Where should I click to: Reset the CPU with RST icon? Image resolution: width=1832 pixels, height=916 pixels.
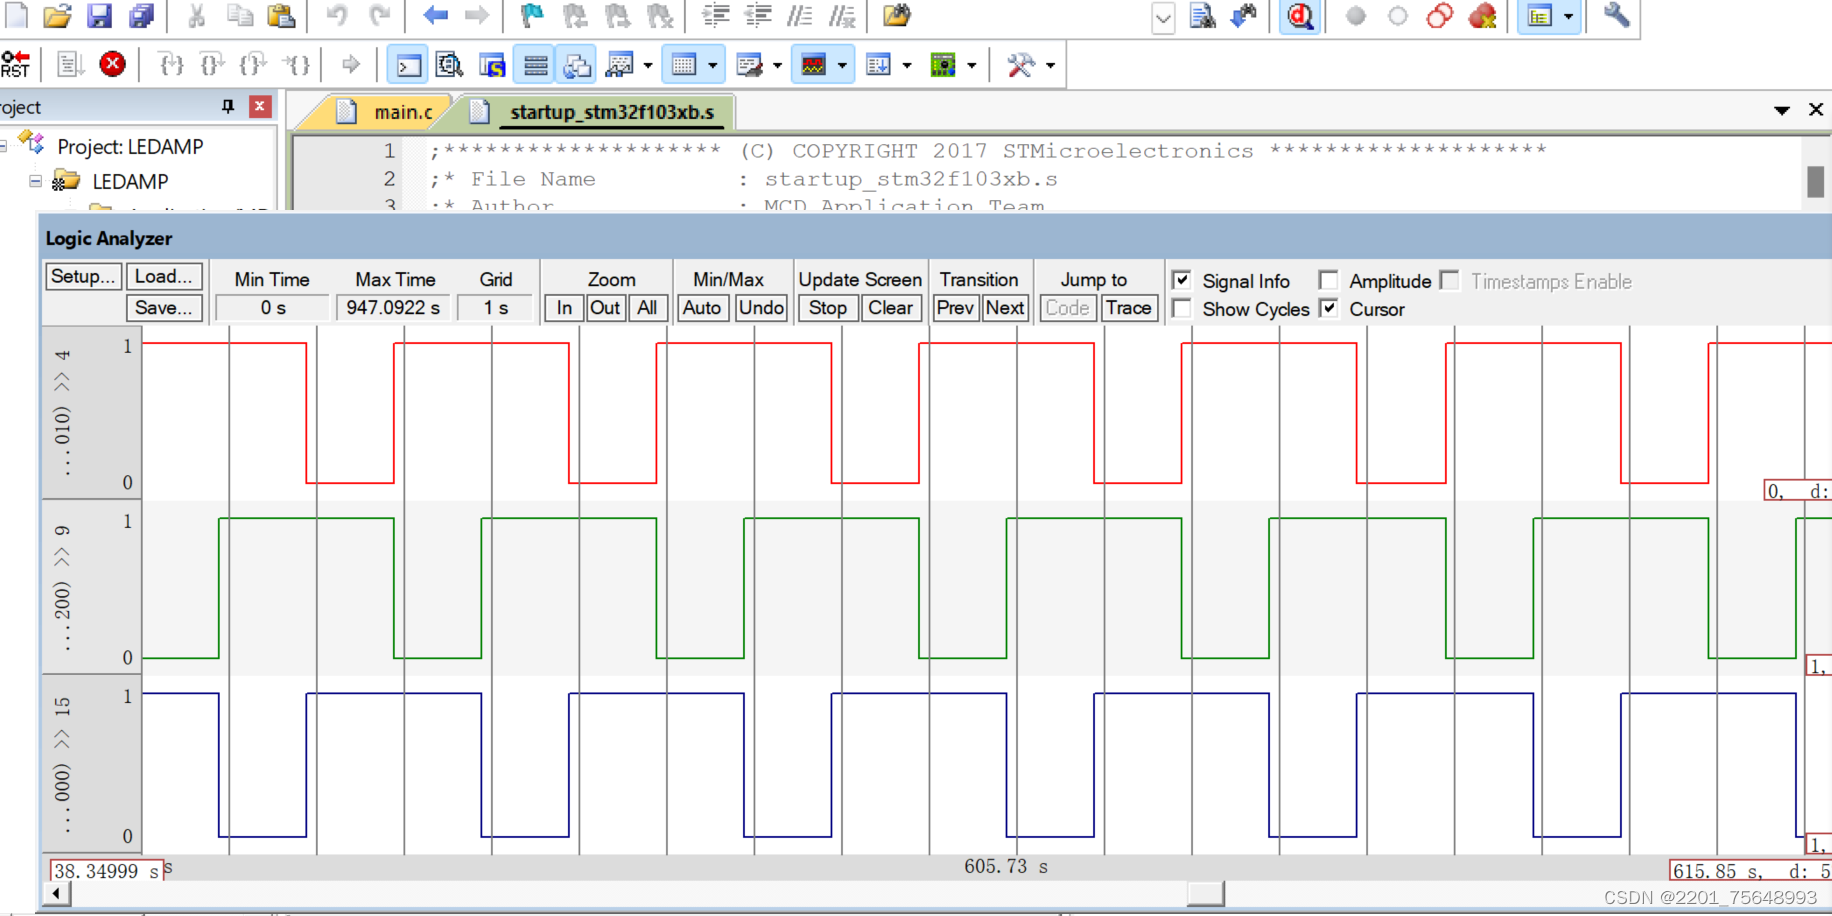coord(16,64)
